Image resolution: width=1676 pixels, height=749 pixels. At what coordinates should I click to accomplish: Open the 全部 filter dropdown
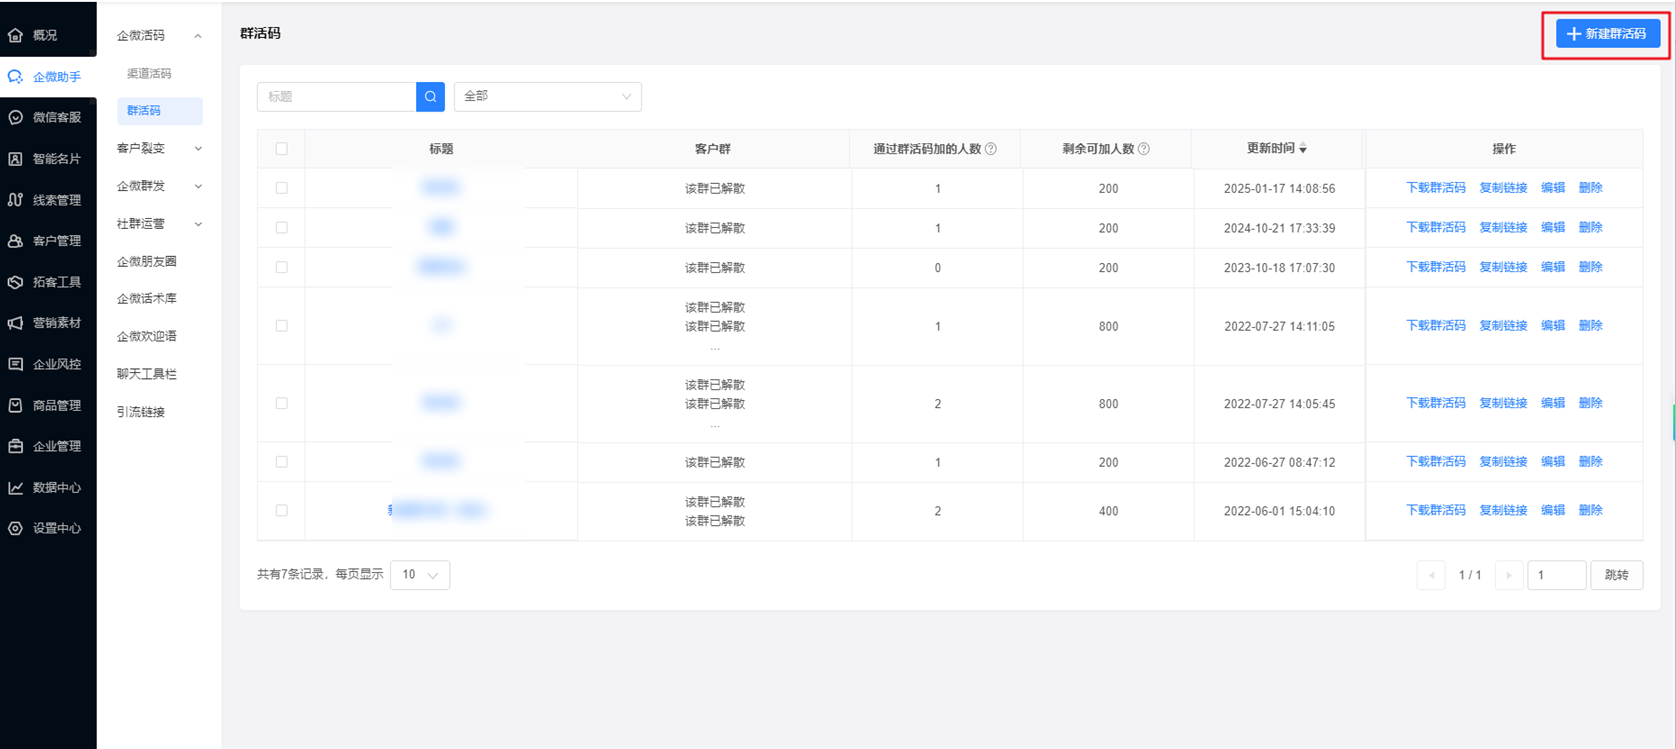[x=547, y=97]
